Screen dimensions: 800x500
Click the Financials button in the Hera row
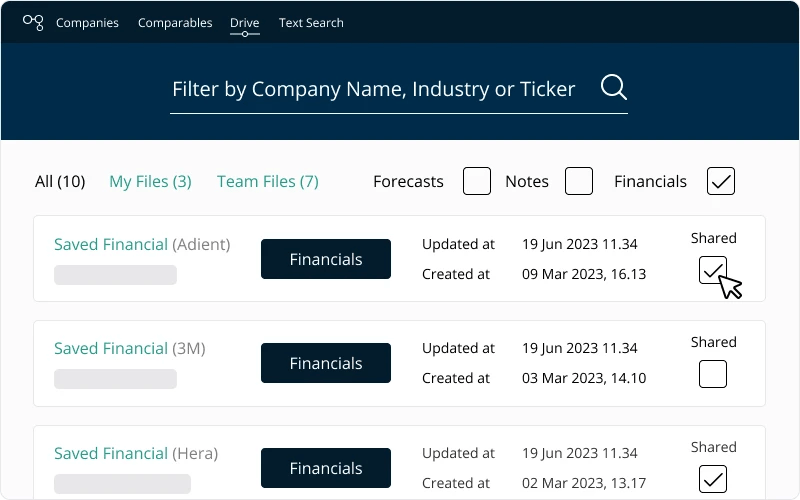coord(326,468)
